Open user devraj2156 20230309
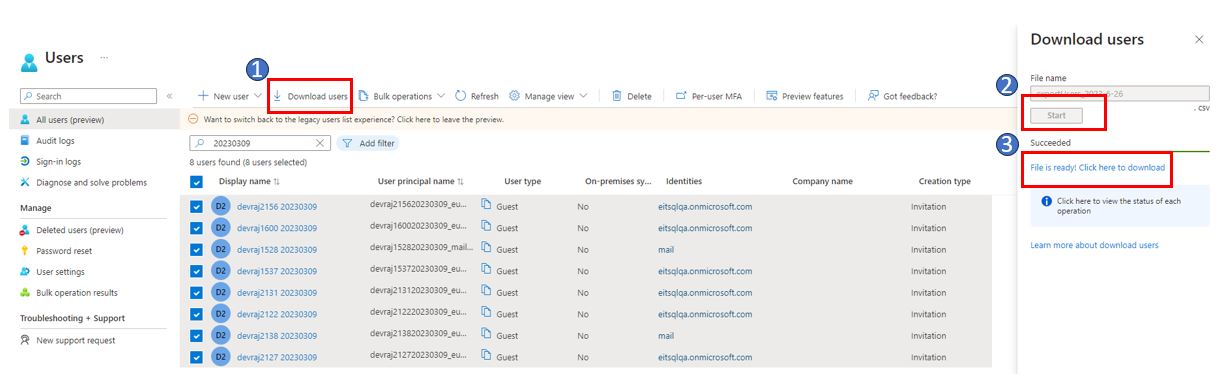The image size is (1232, 386). [277, 207]
